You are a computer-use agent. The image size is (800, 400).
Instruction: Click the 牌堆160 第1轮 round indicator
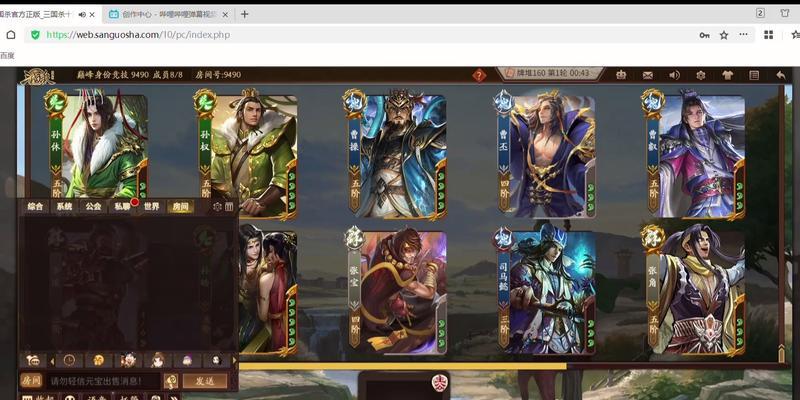point(553,73)
